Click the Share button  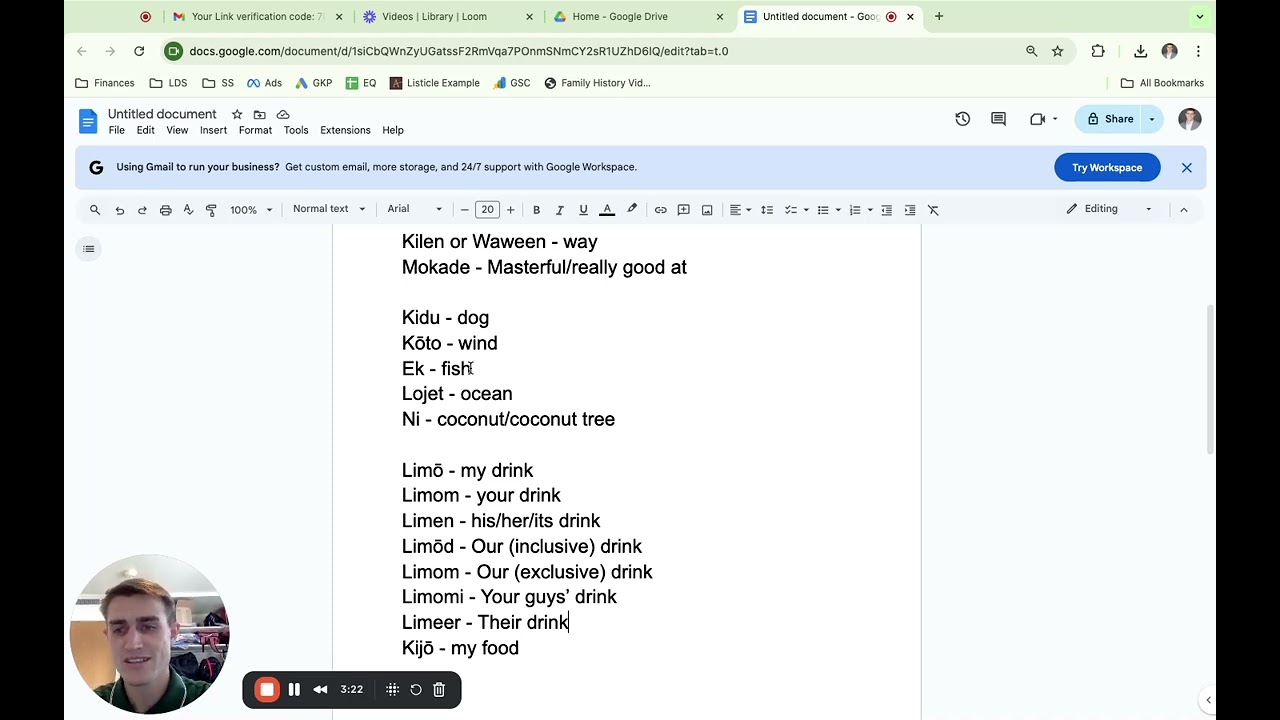(1110, 119)
